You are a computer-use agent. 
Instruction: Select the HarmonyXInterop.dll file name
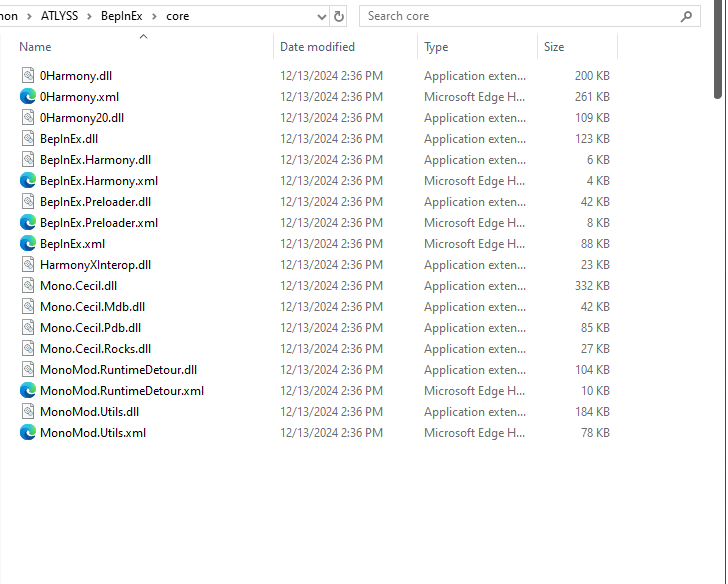pos(95,265)
